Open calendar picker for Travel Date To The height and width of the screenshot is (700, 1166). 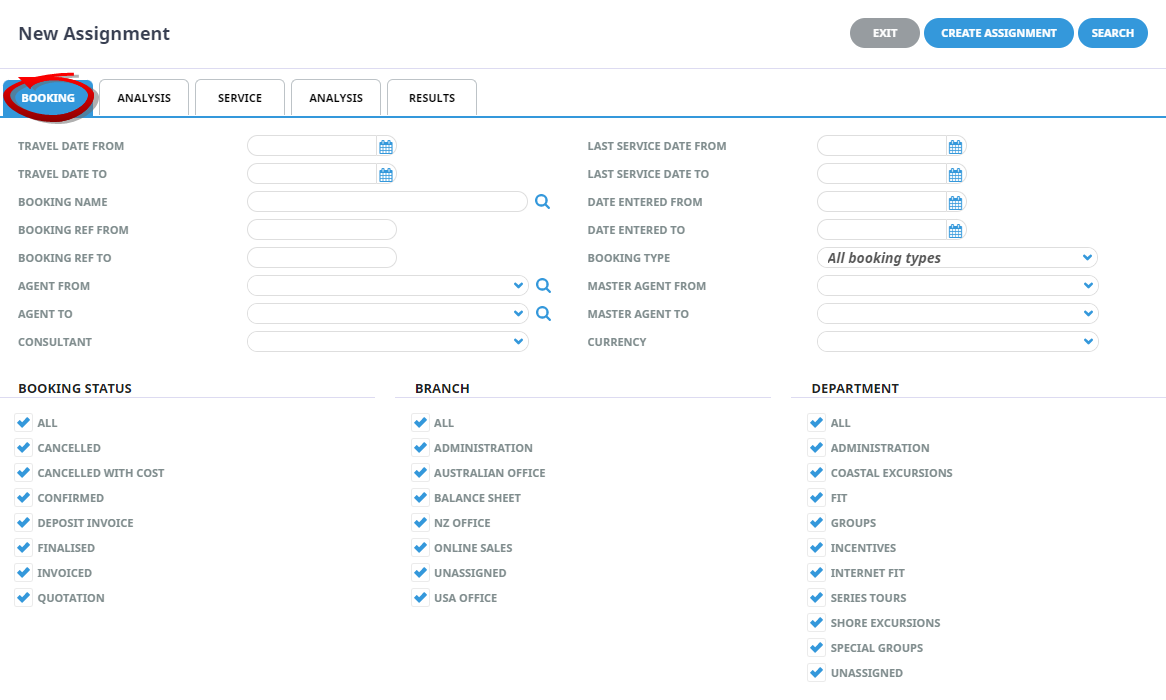coord(386,175)
